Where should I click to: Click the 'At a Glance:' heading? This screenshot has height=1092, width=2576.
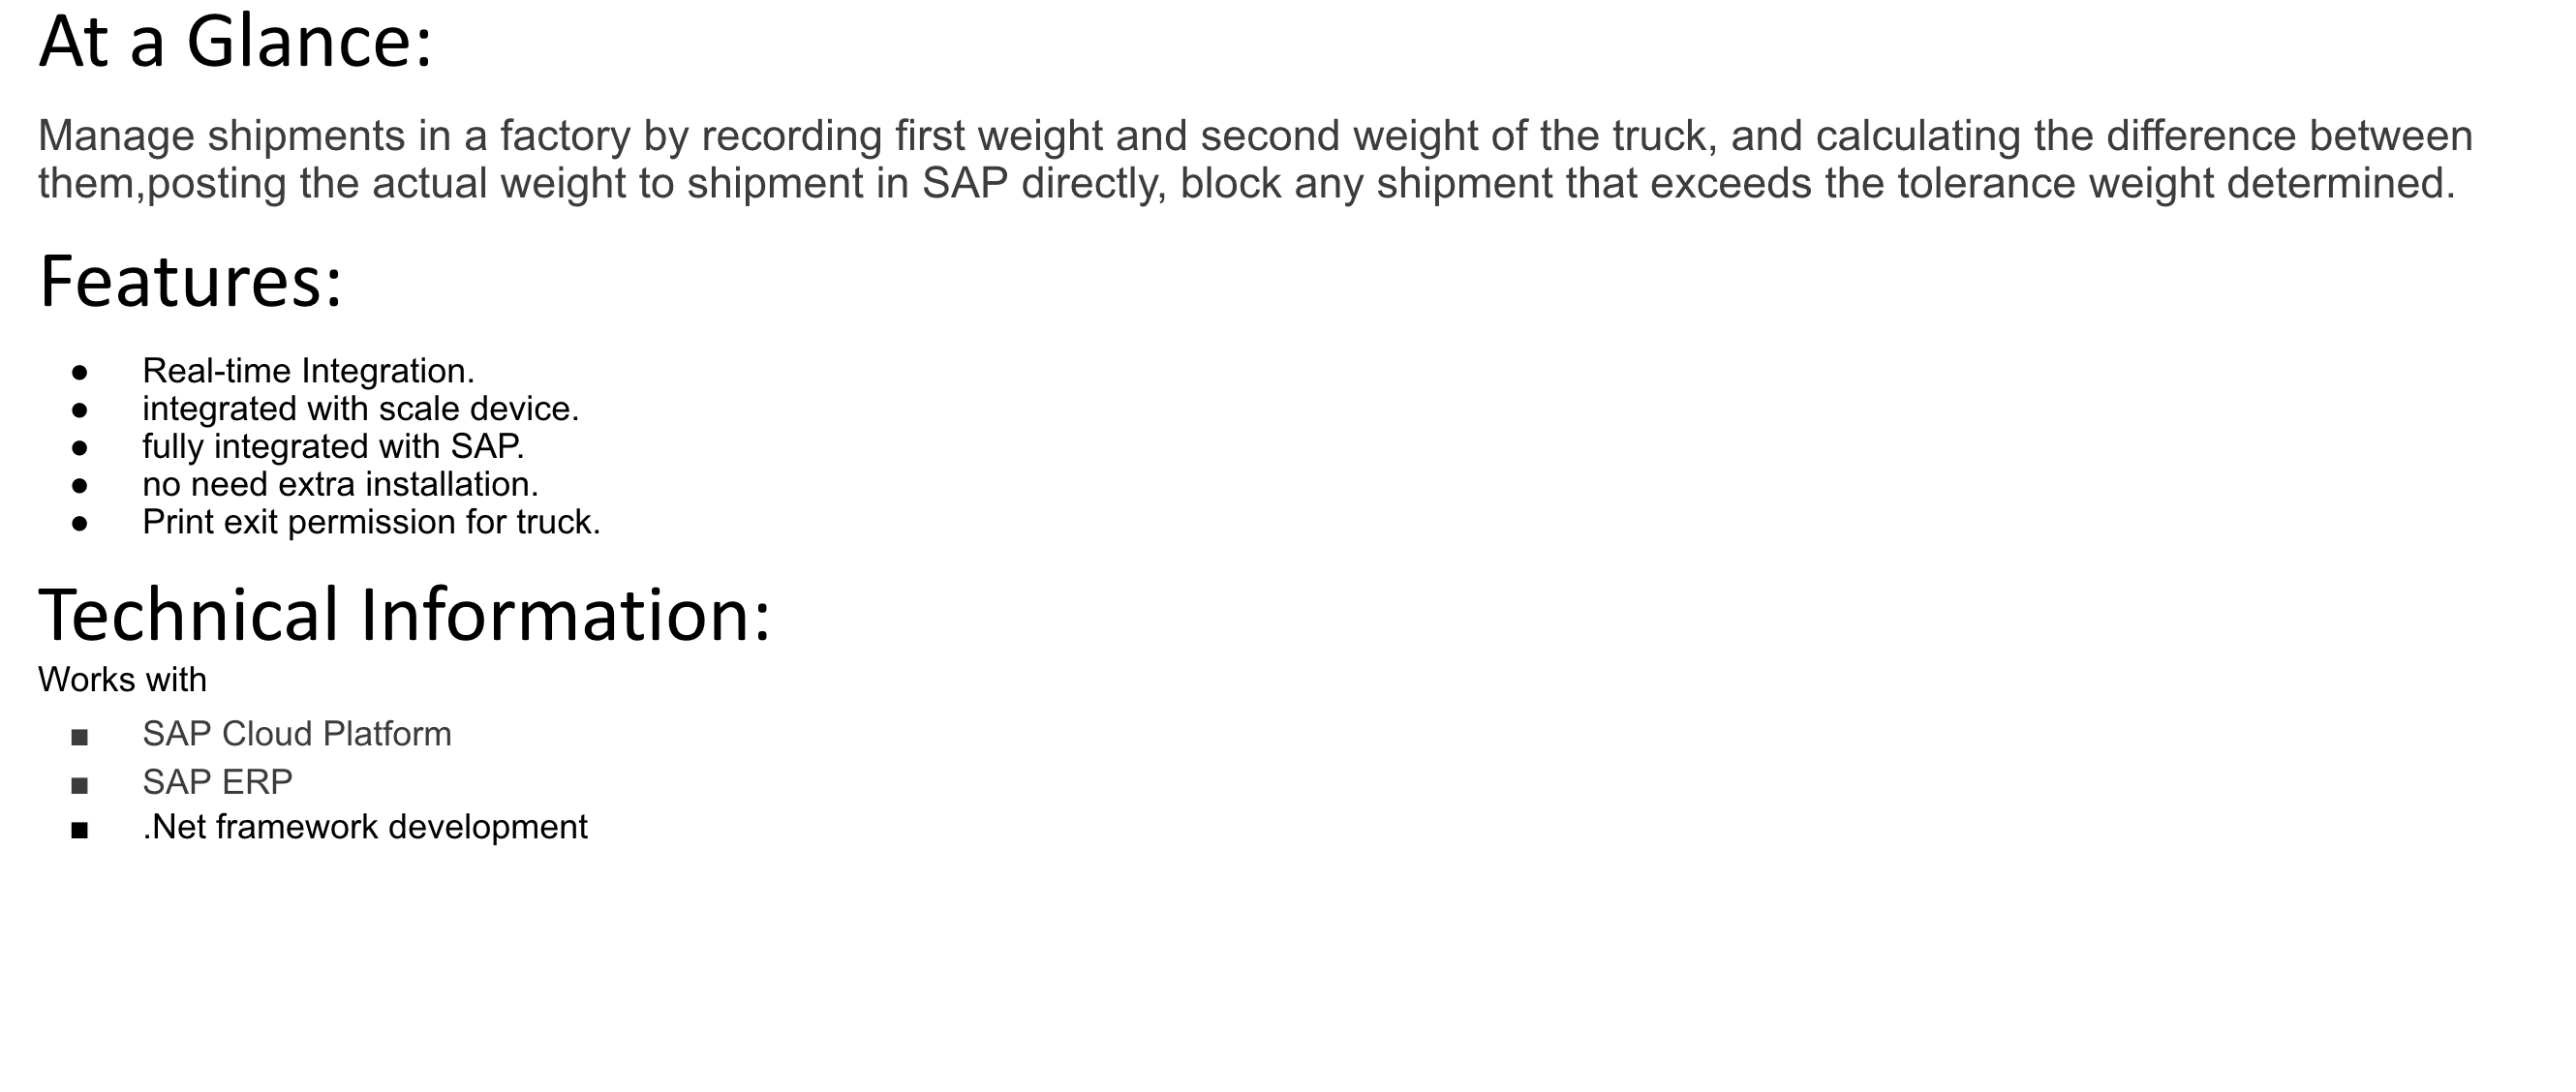coord(235,42)
